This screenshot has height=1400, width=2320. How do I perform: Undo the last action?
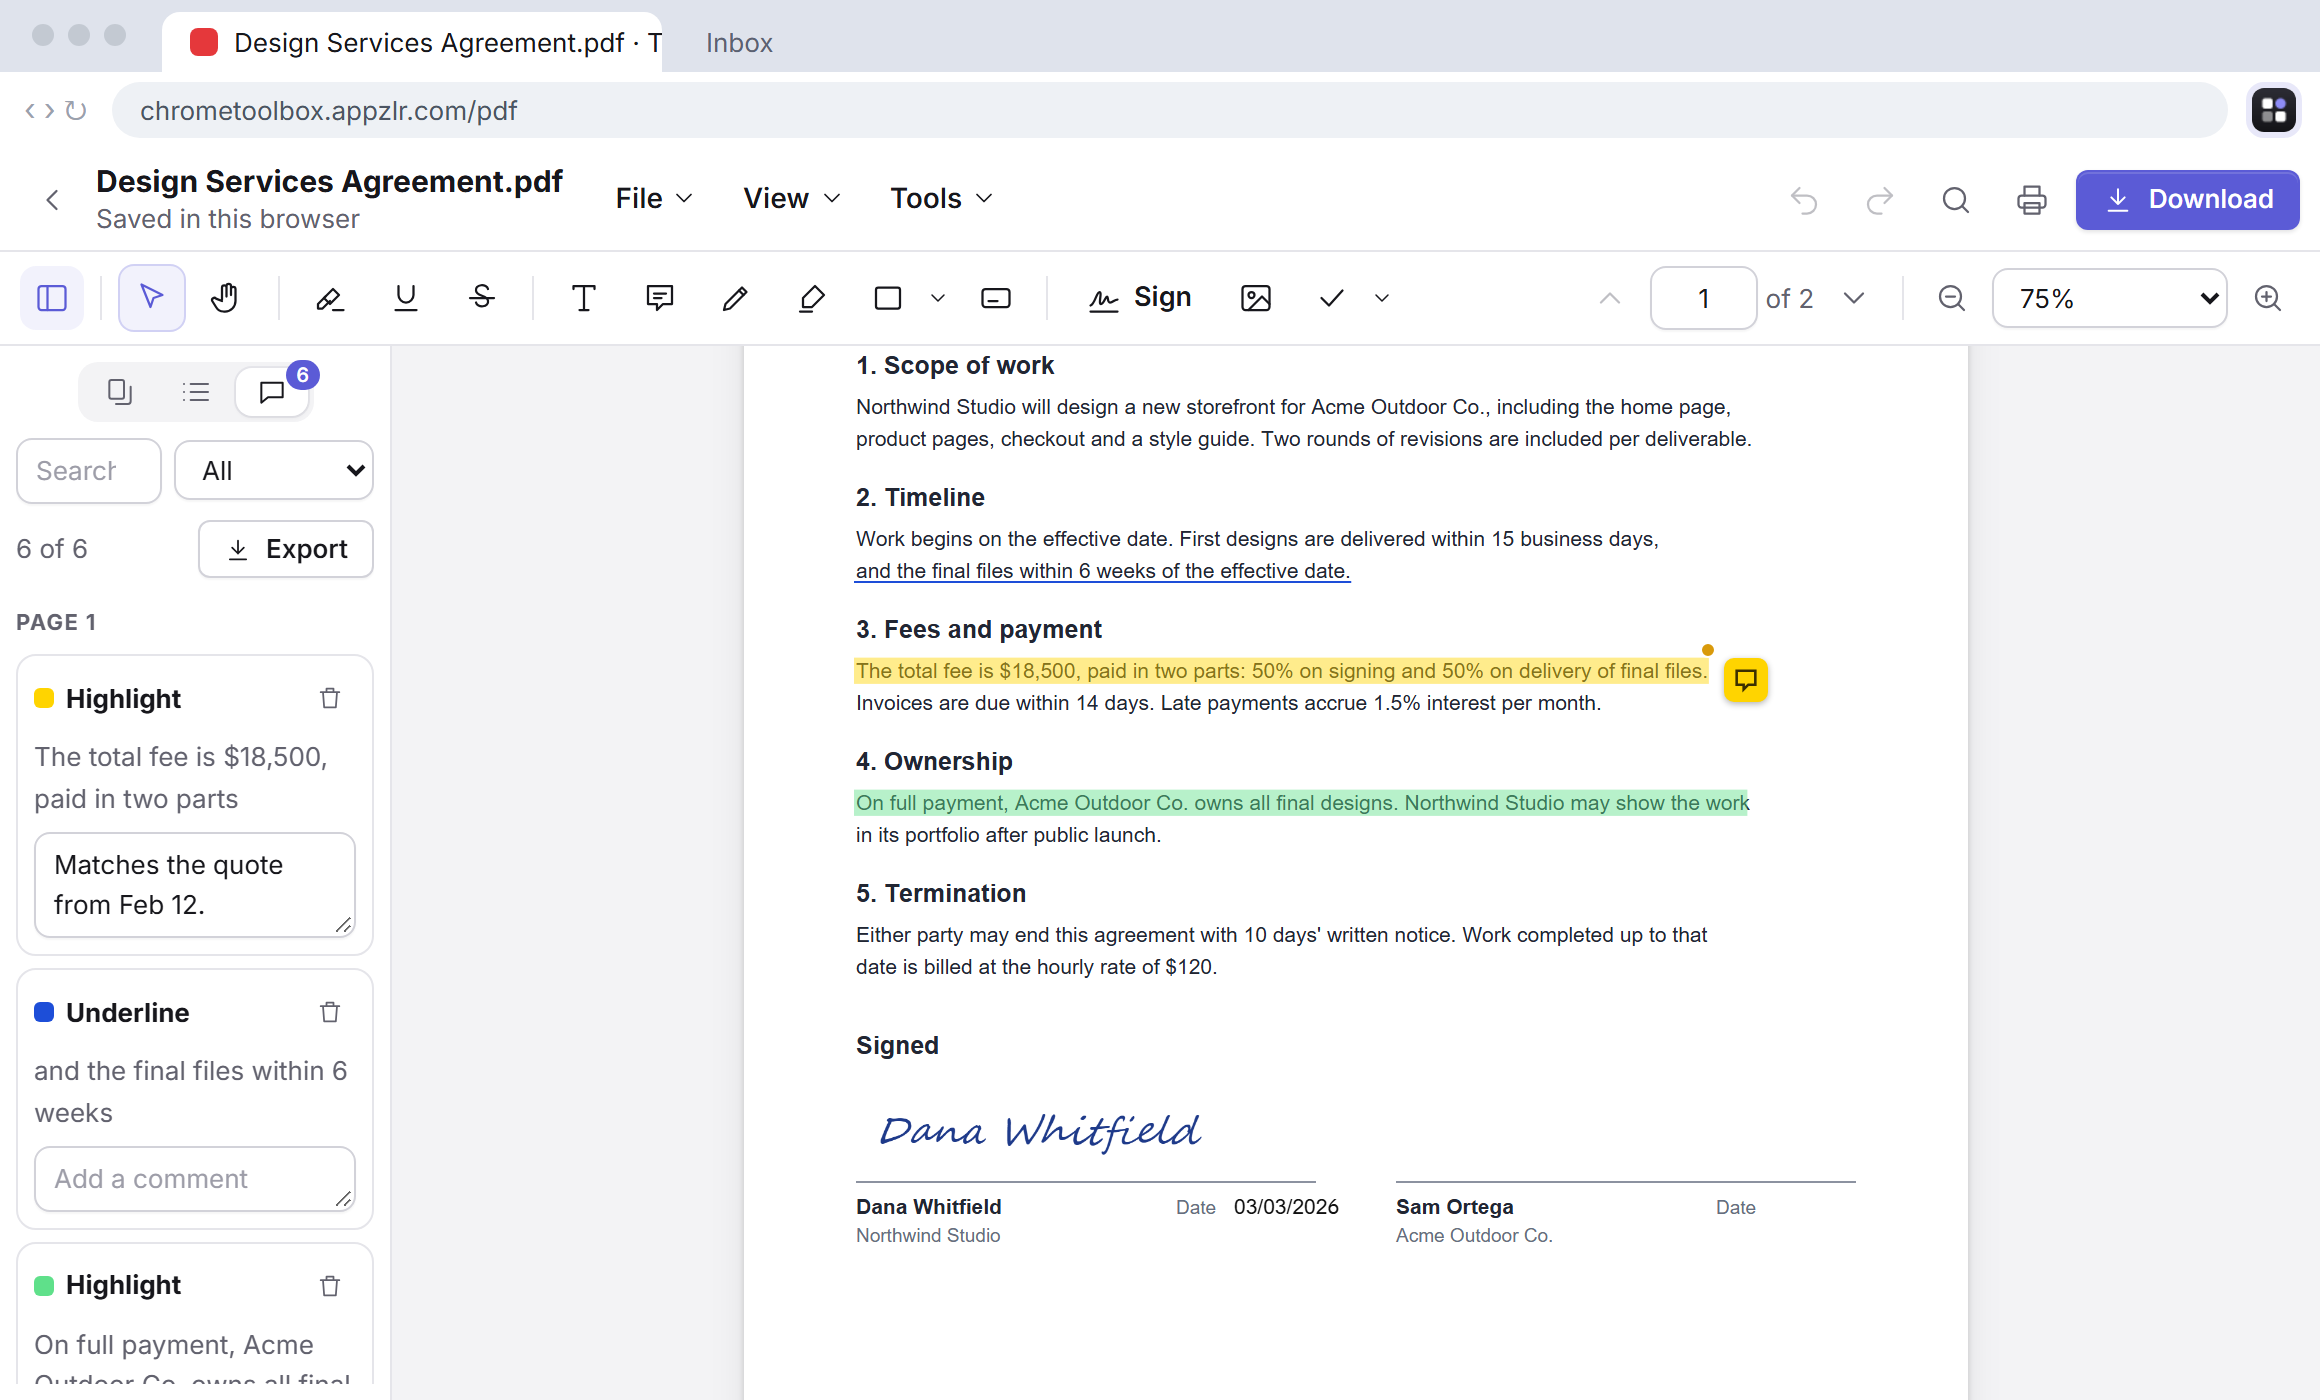tap(1804, 200)
